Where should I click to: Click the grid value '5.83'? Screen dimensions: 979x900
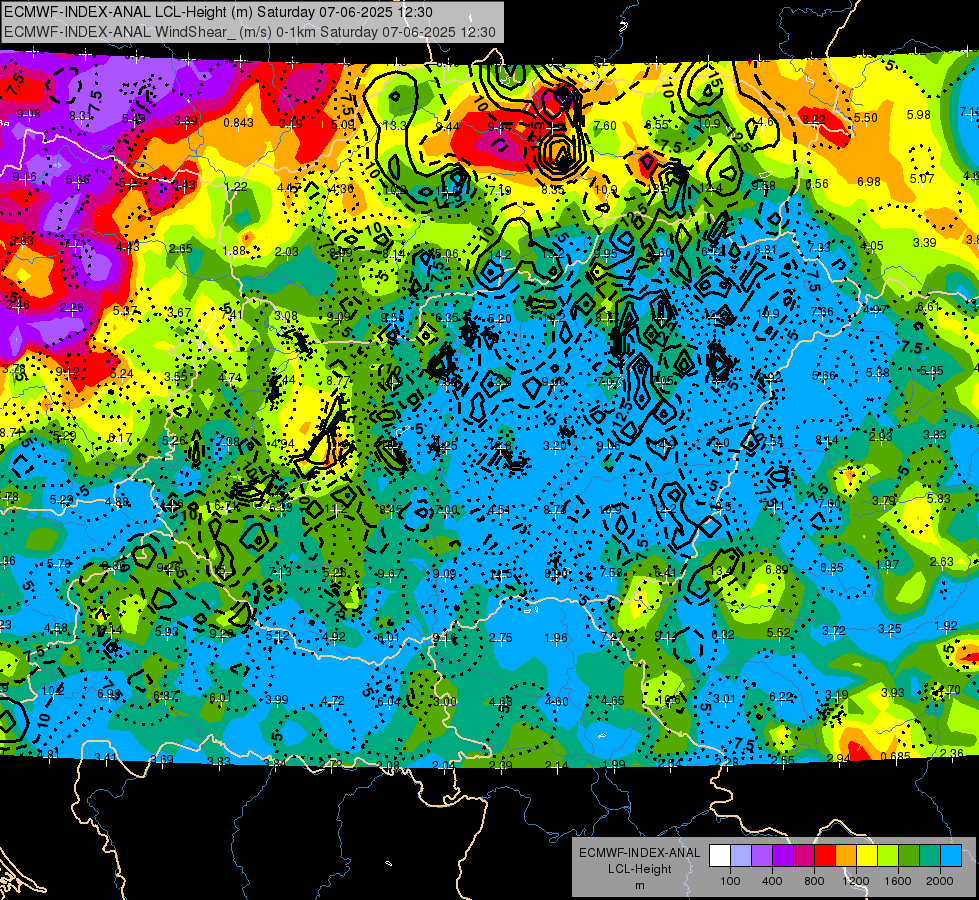pos(938,498)
